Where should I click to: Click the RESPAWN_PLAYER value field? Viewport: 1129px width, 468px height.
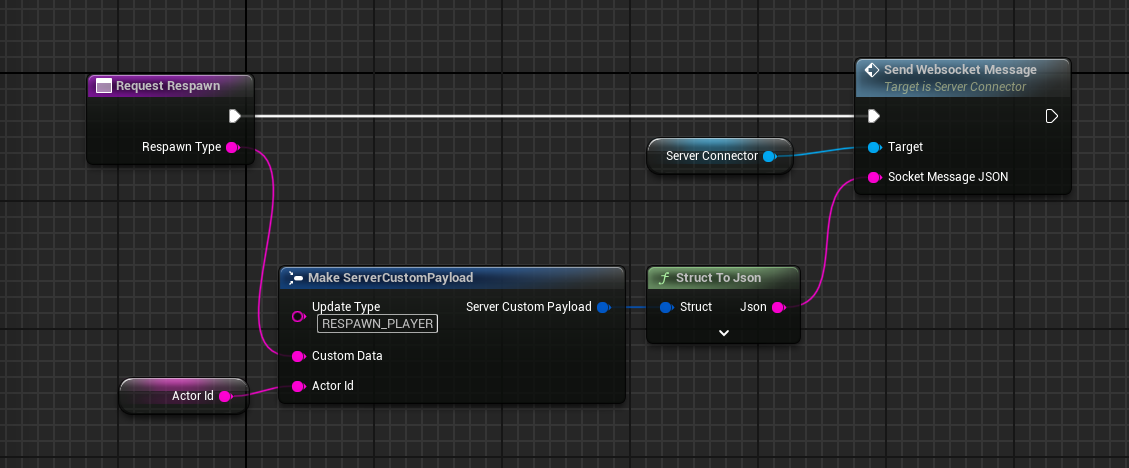tap(378, 324)
